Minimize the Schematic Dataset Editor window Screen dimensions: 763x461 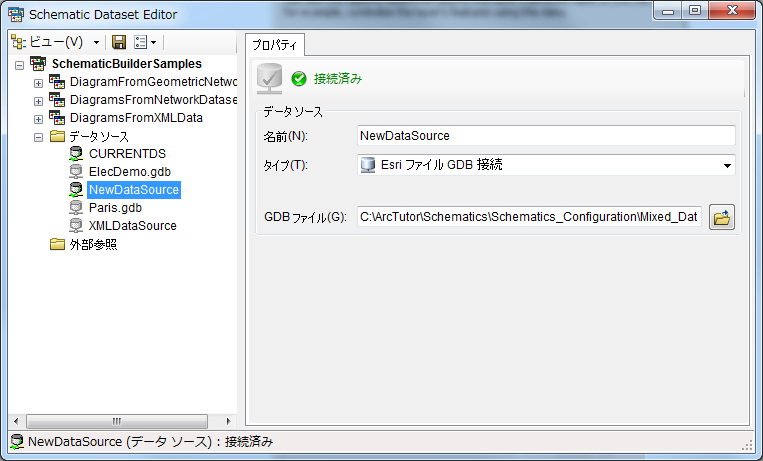pyautogui.click(x=668, y=11)
